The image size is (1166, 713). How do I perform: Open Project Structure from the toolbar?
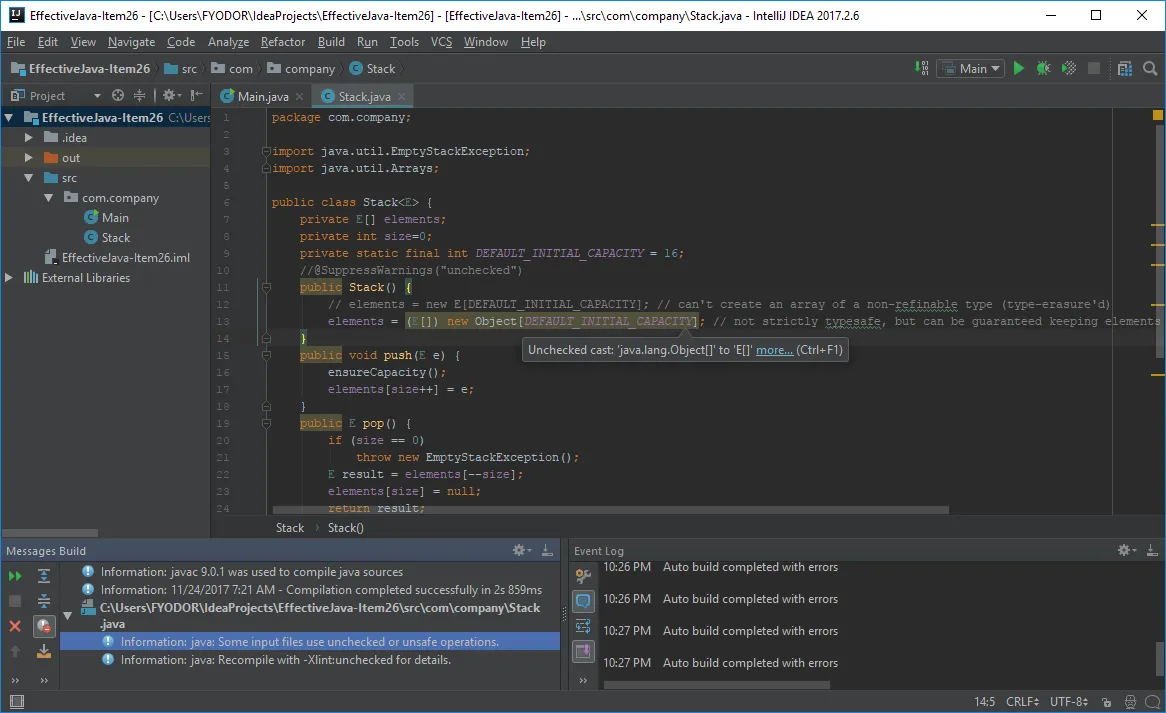[1125, 69]
